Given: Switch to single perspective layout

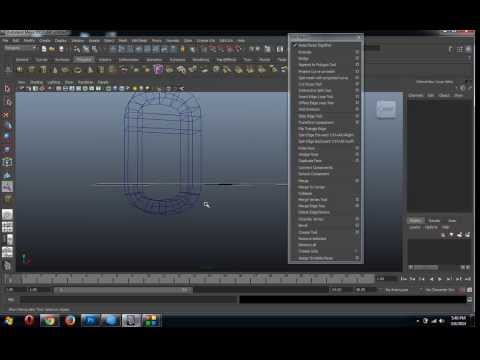Looking at the screenshot, I should coord(7,214).
